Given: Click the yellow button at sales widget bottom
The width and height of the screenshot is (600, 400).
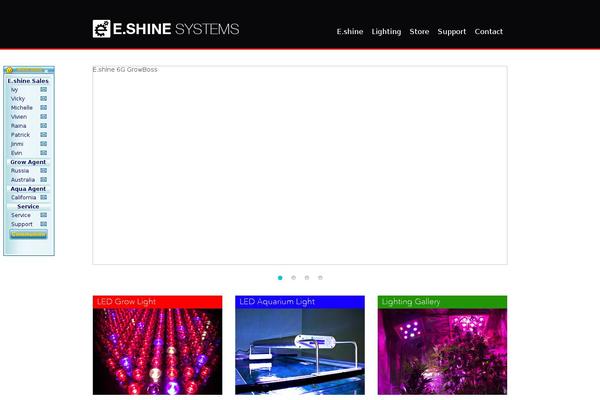Looking at the screenshot, I should click(29, 234).
